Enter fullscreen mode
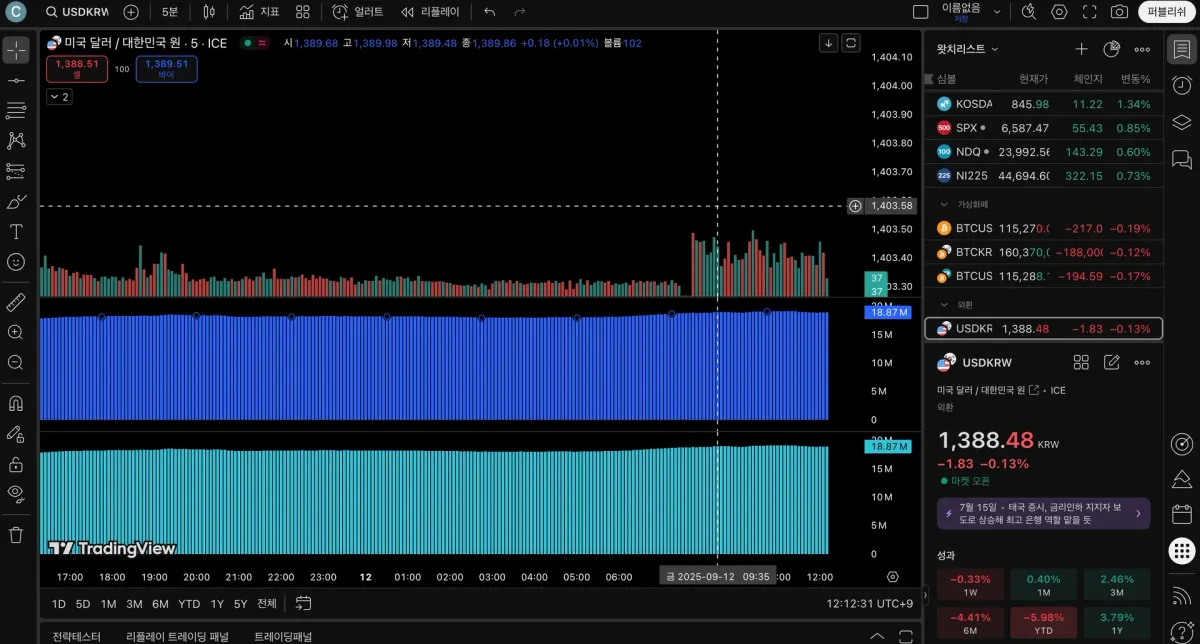1200x644 pixels. coord(1090,12)
